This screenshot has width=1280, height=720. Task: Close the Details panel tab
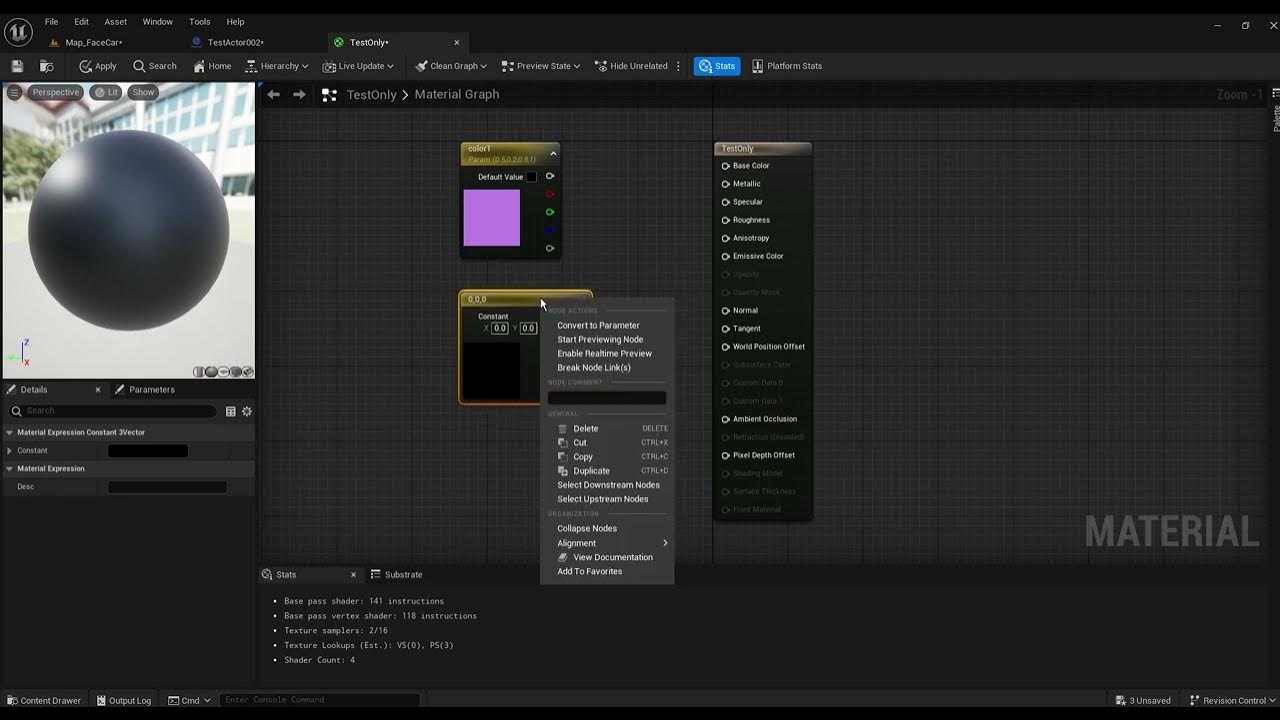(98, 390)
